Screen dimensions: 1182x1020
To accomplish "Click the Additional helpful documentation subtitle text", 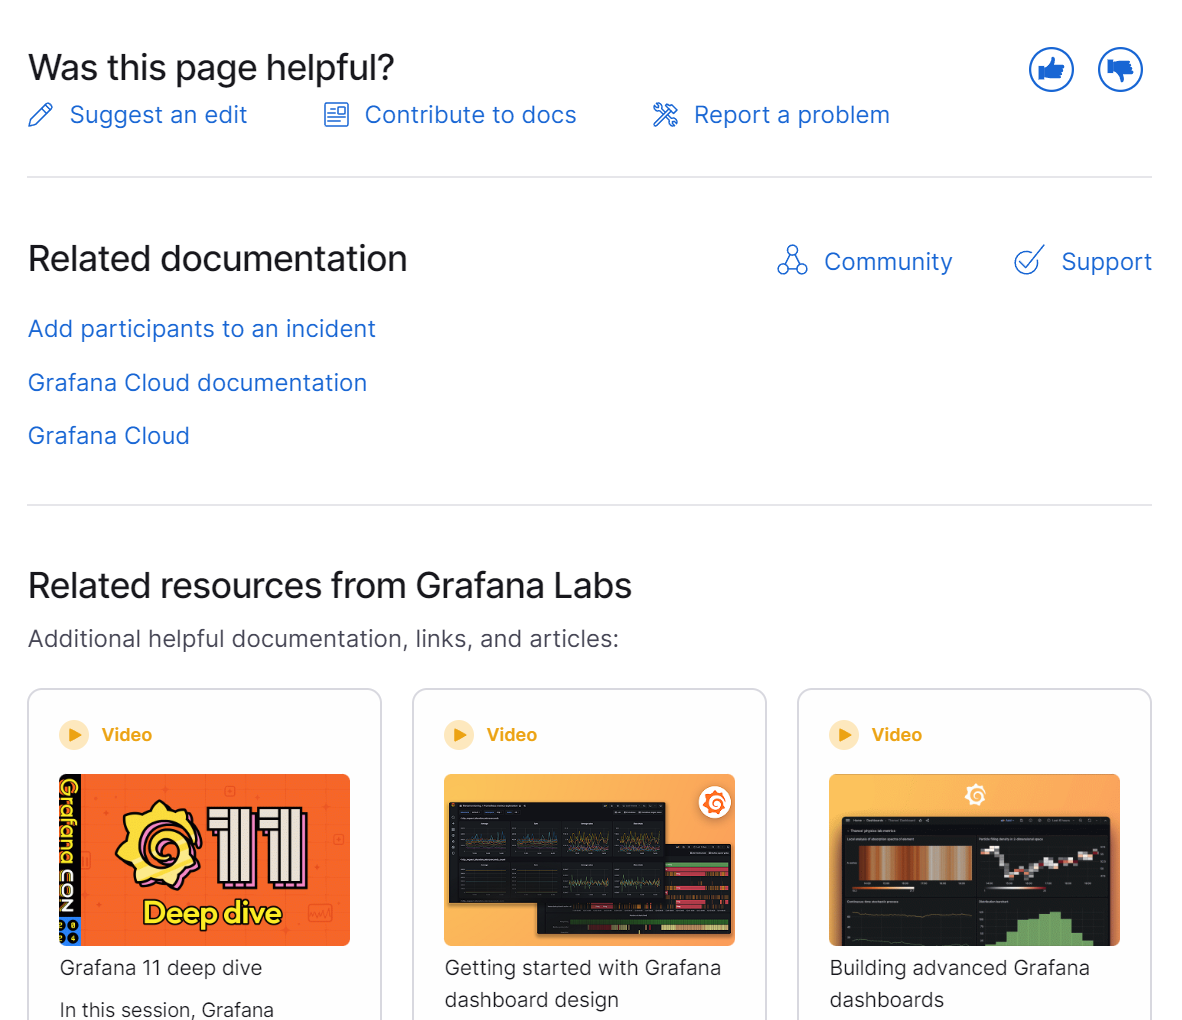I will (323, 639).
